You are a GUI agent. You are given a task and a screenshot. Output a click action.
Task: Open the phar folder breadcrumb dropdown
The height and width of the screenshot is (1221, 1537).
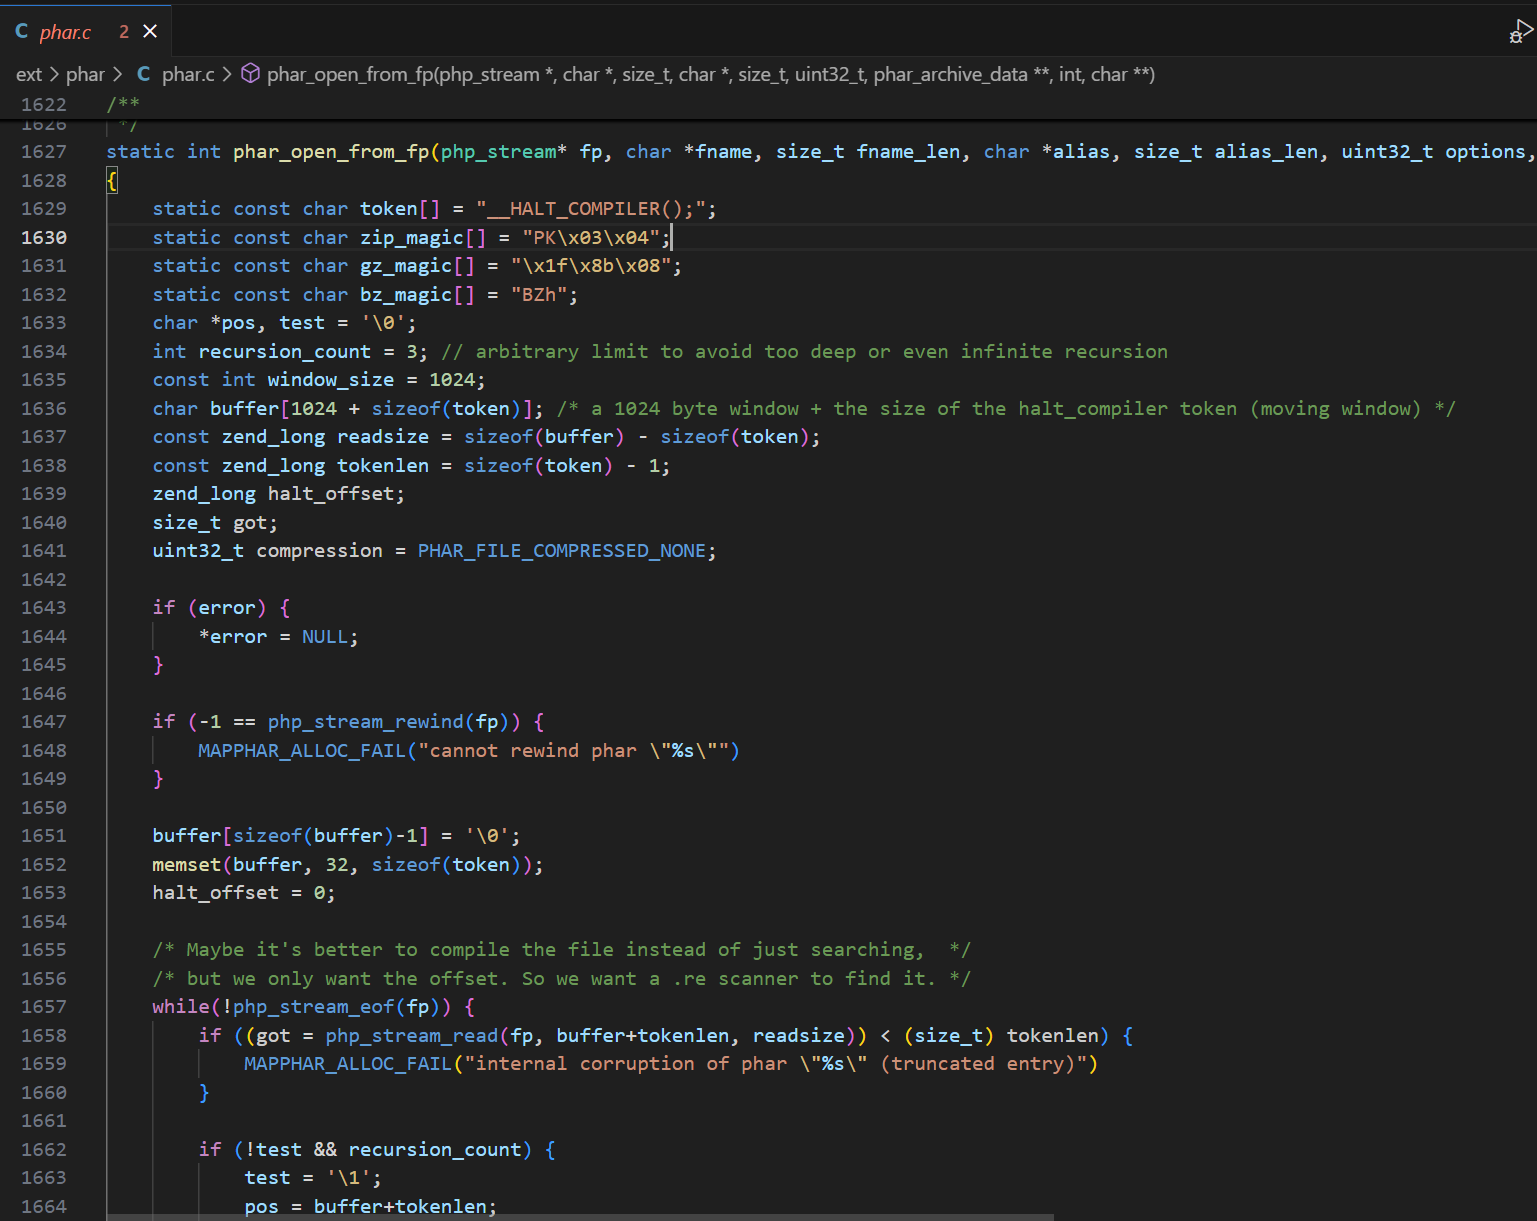(85, 74)
